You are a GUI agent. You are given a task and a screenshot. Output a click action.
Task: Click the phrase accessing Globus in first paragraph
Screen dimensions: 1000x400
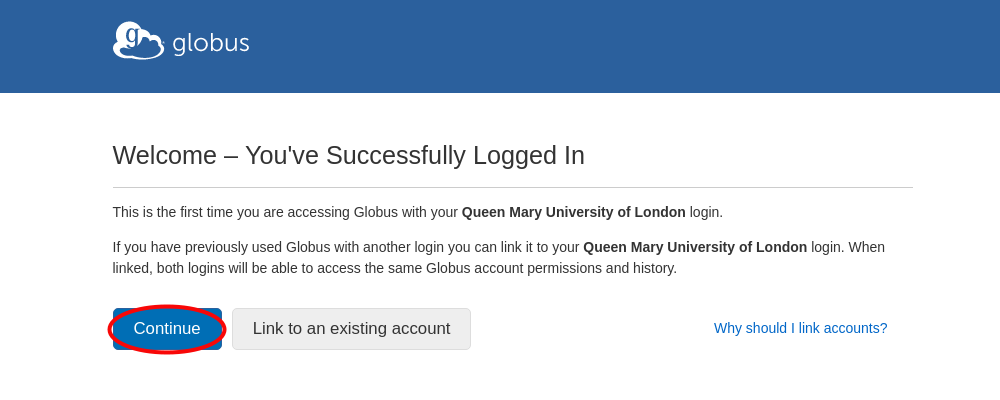pyautogui.click(x=342, y=212)
